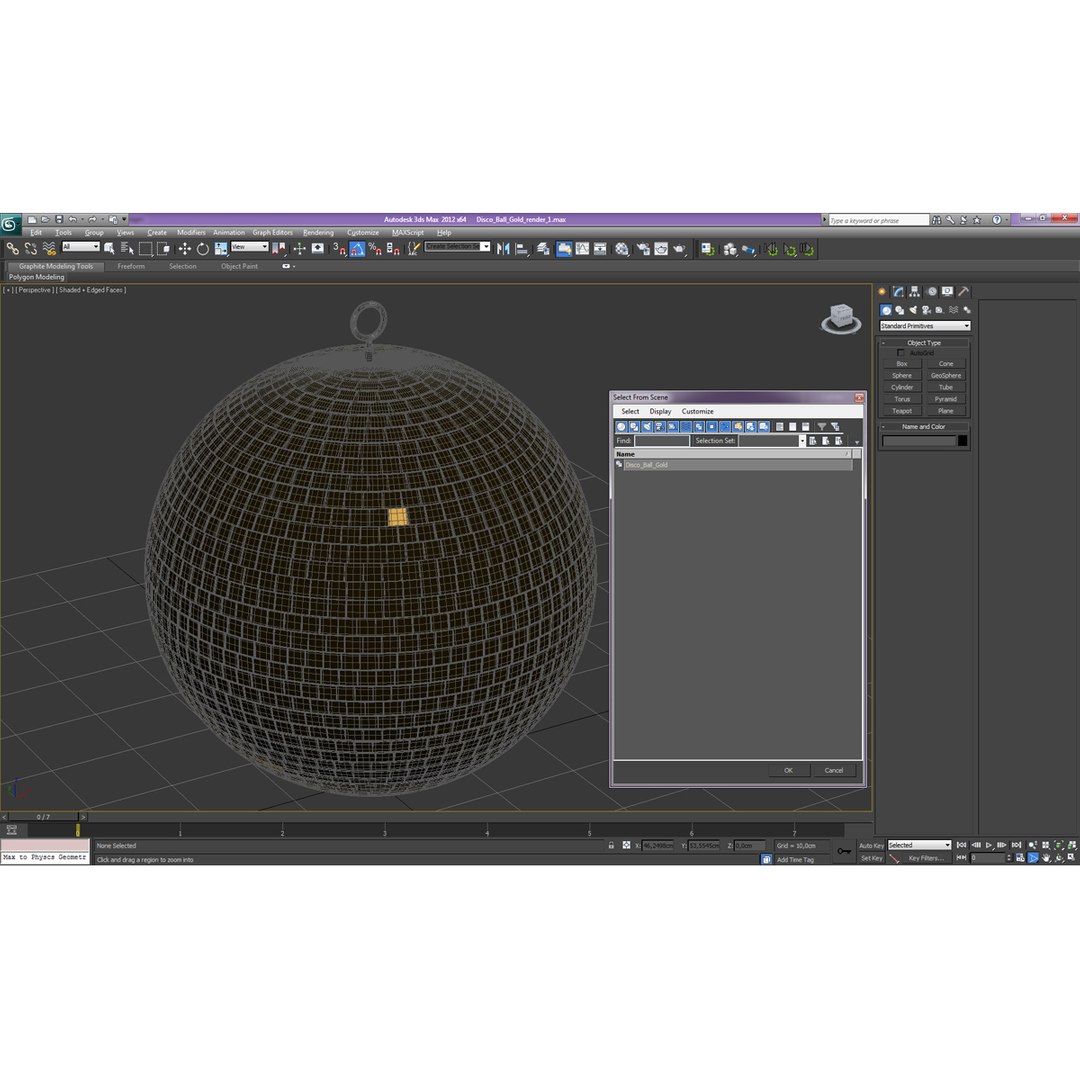1080x1080 pixels.
Task: Toggle the selection lock in status bar
Action: point(611,845)
